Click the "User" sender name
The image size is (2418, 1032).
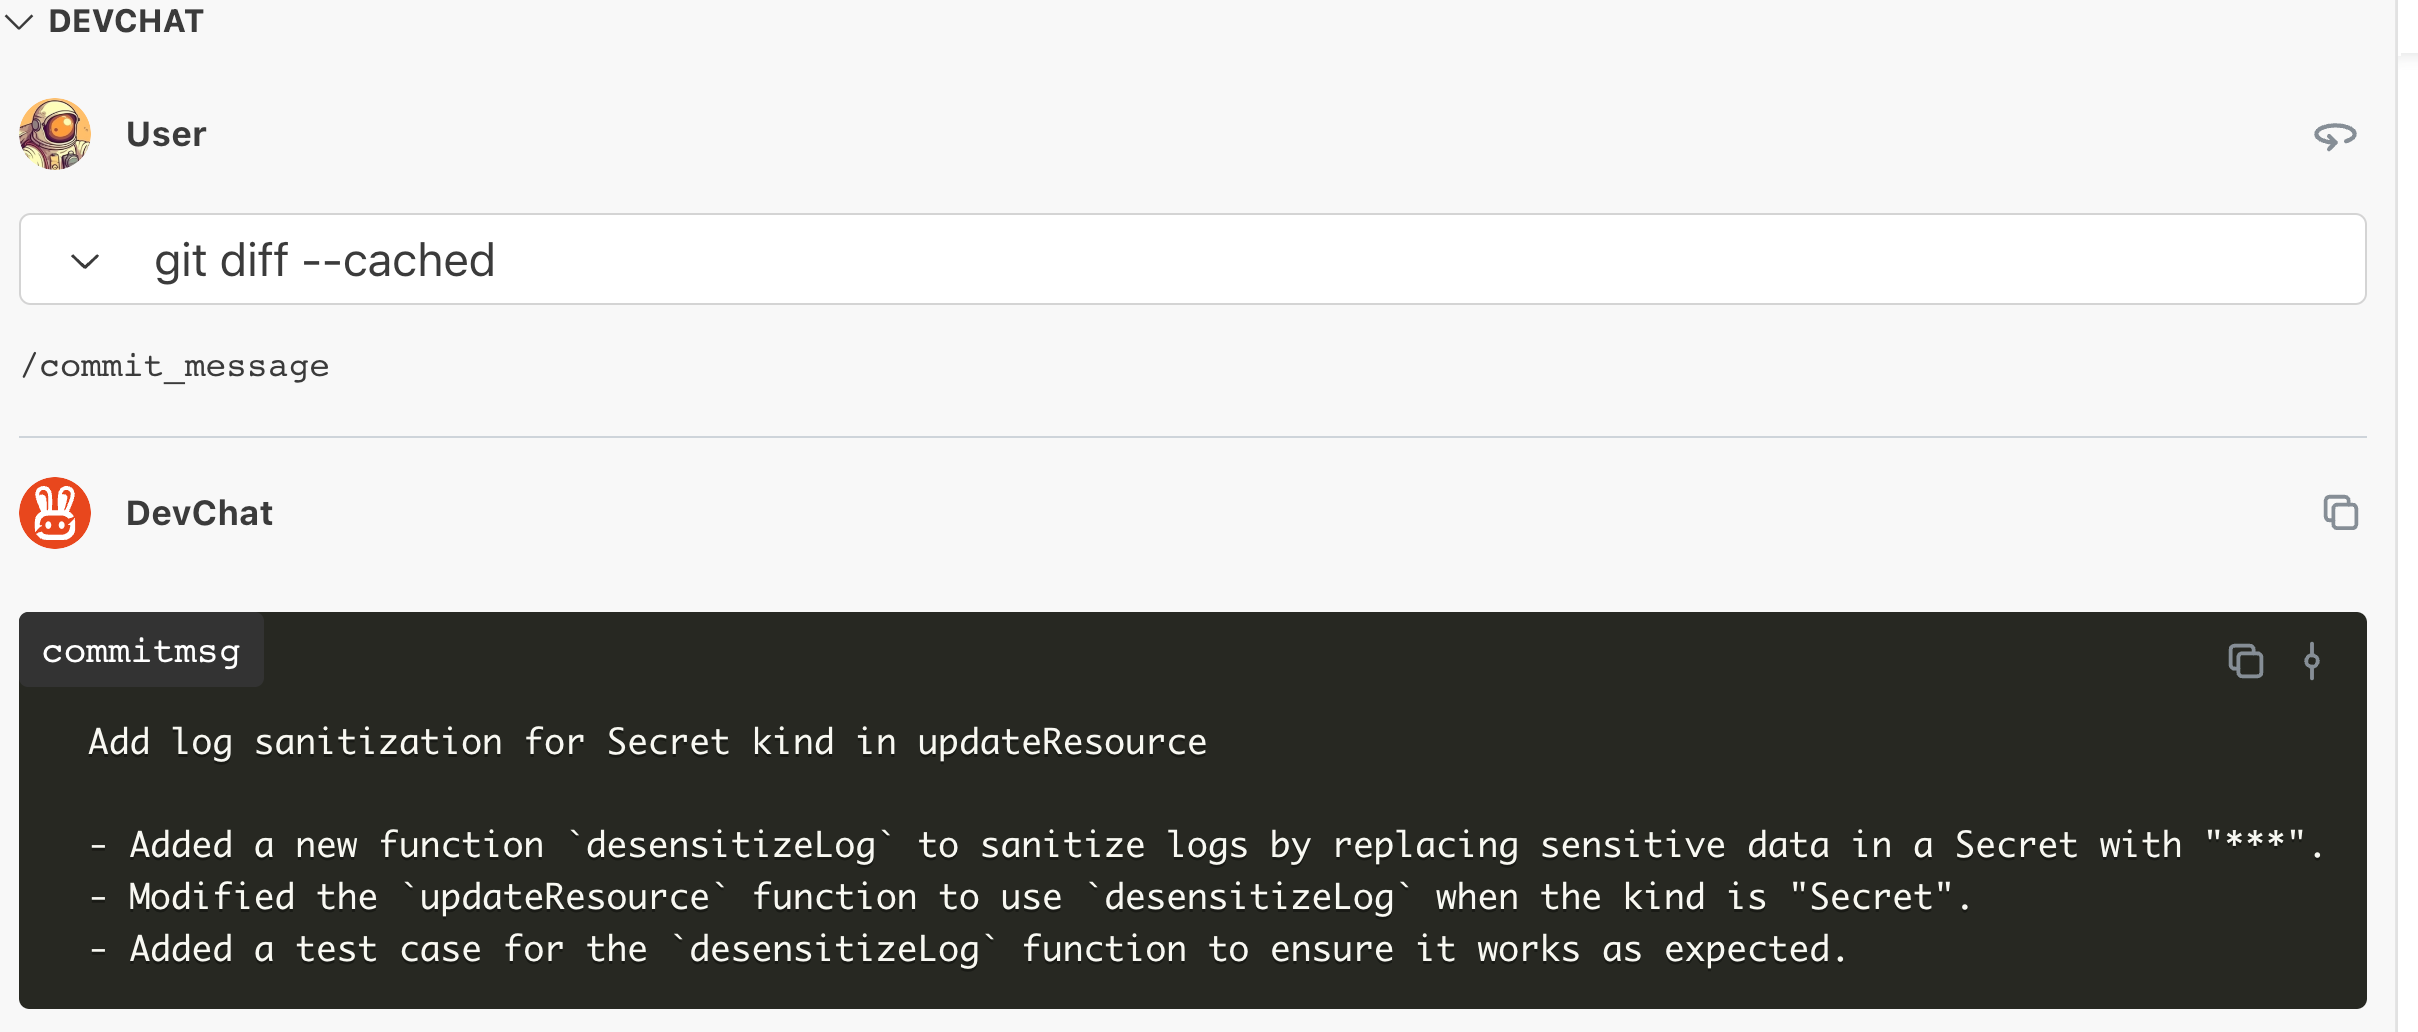point(166,134)
